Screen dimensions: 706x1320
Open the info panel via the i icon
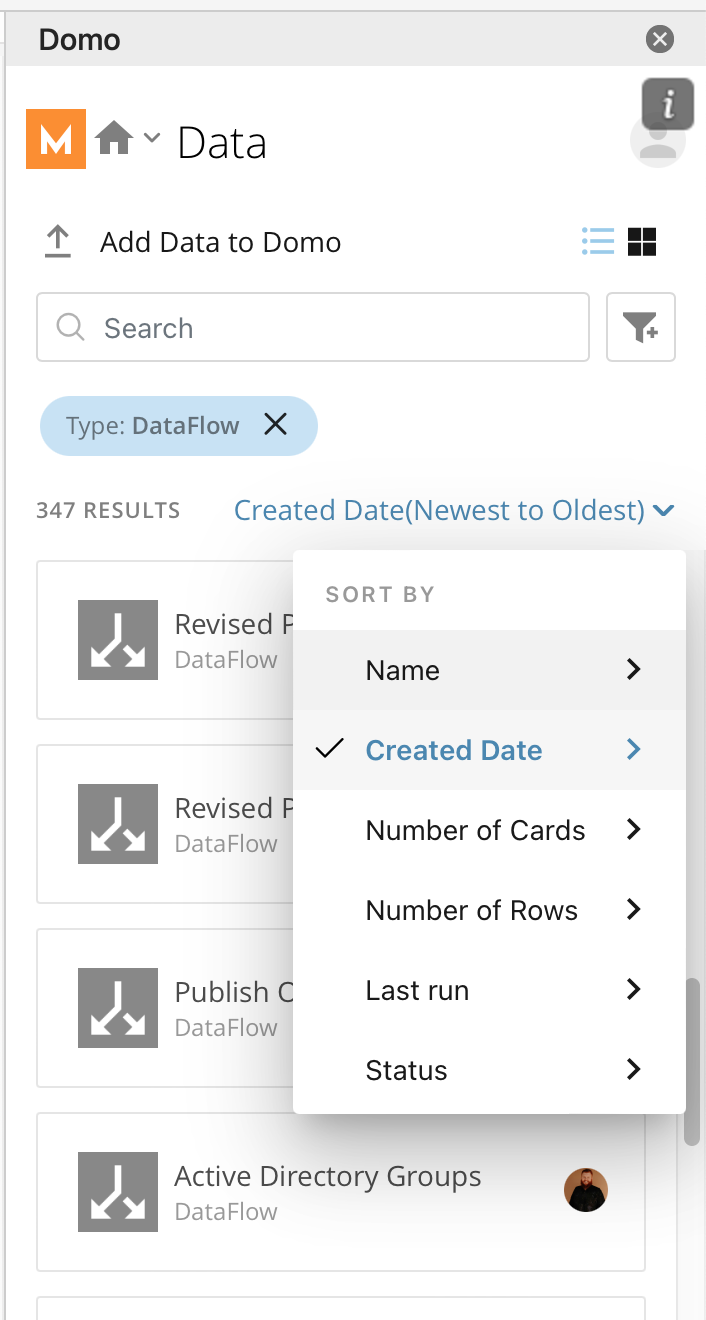667,104
